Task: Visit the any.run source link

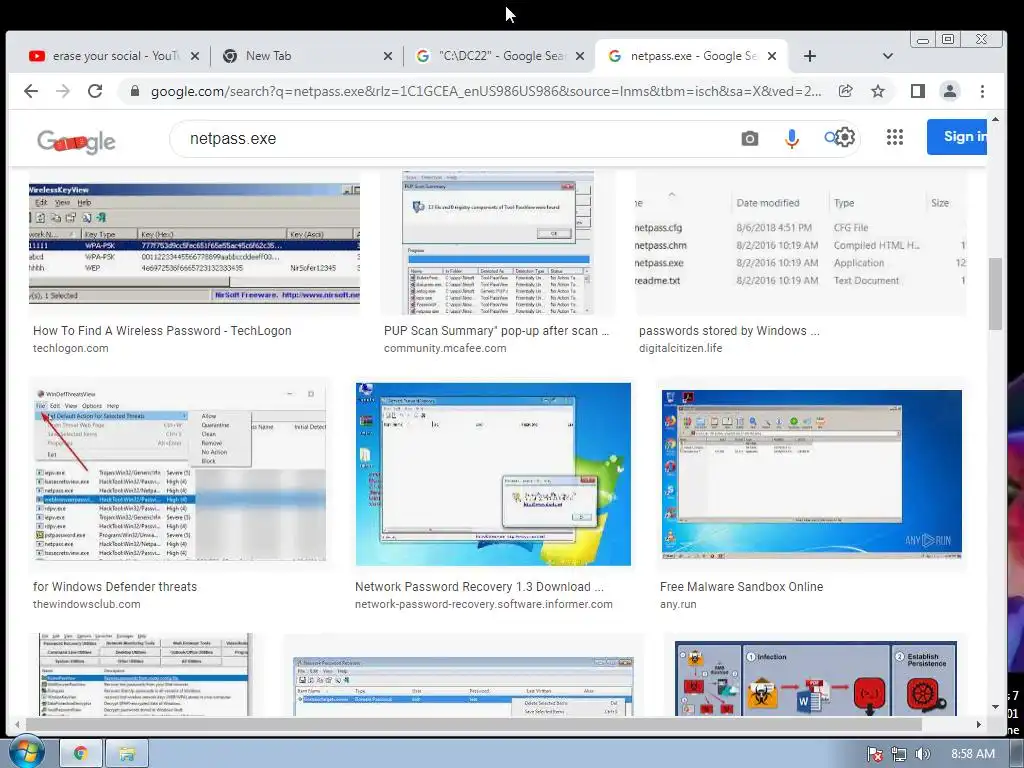Action: (678, 604)
